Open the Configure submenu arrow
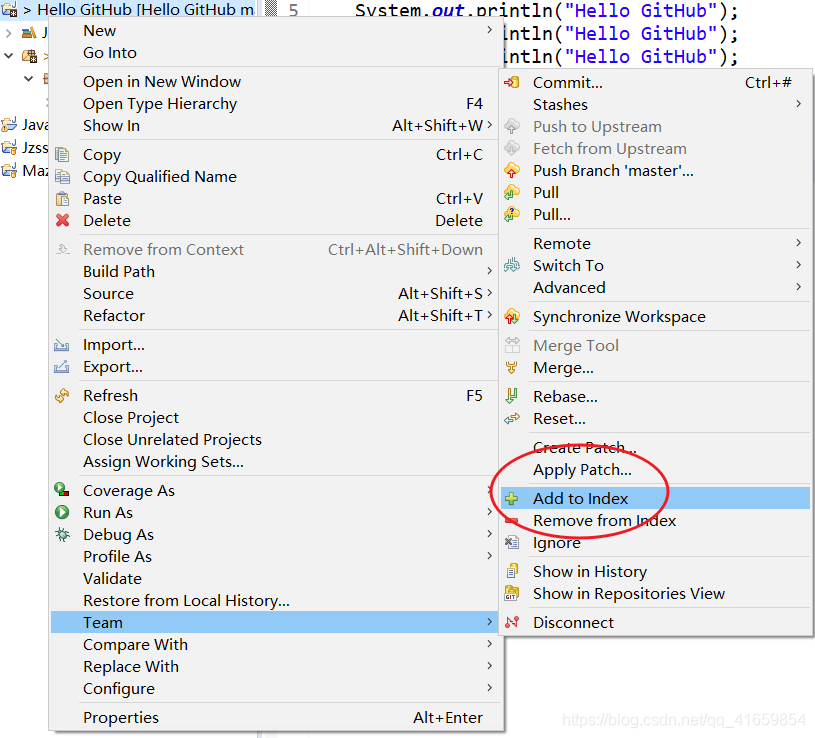 click(489, 687)
